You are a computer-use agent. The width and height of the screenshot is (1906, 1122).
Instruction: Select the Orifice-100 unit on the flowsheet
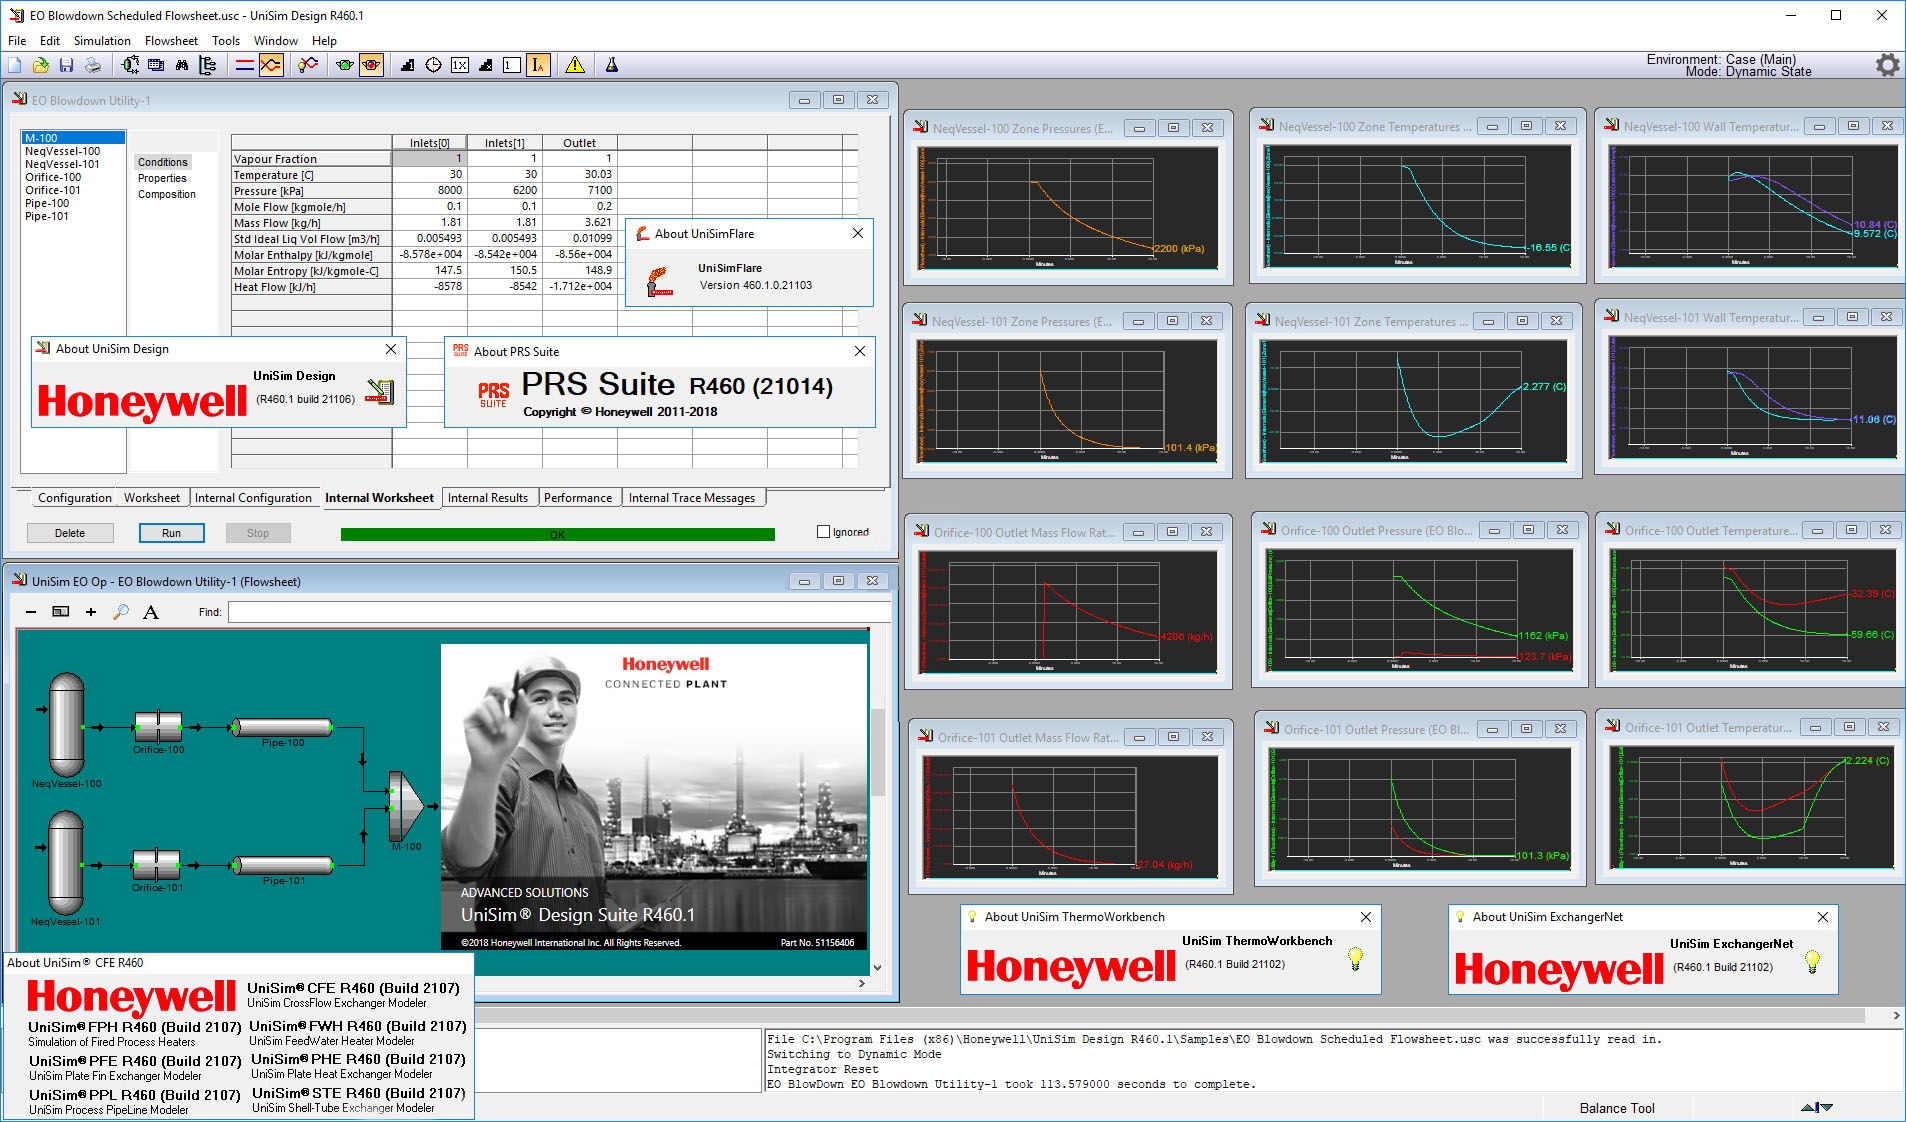pyautogui.click(x=158, y=727)
